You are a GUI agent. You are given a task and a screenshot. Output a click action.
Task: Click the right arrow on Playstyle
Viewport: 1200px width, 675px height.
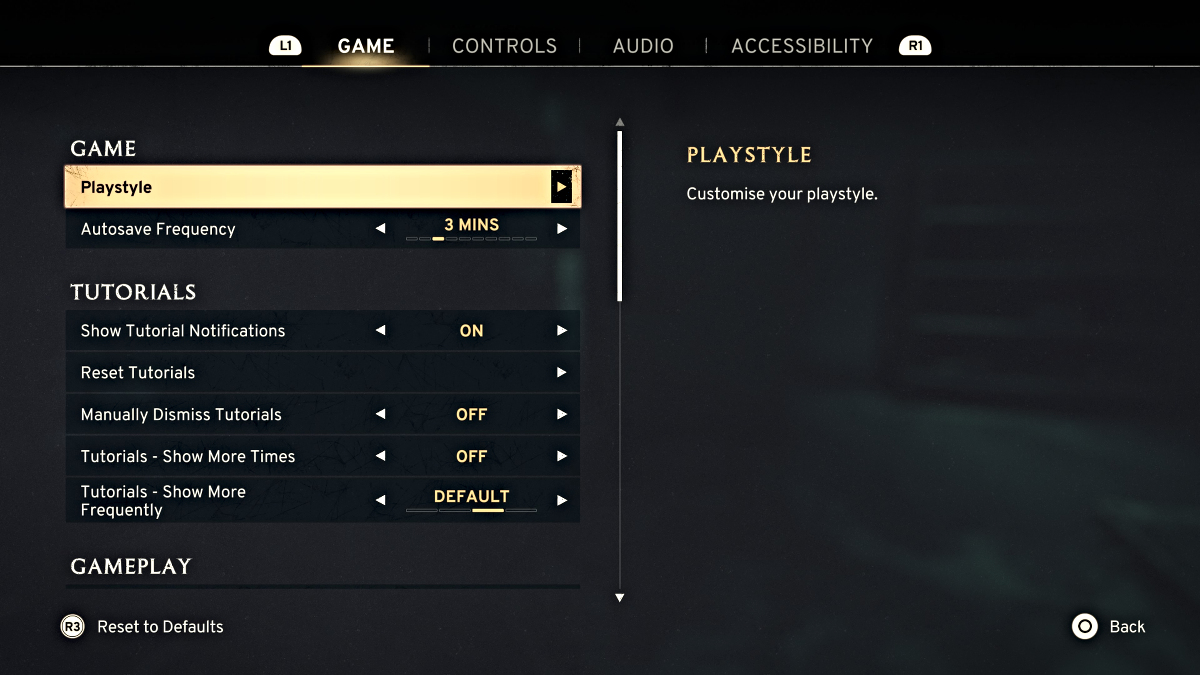tap(562, 186)
